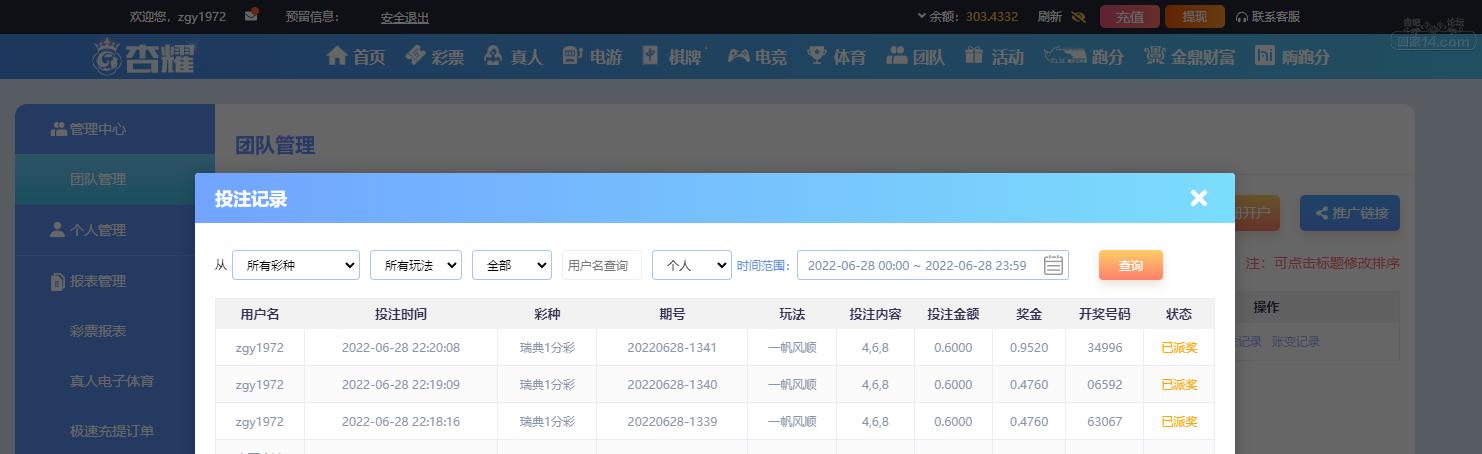Open the 跑分 menu item
The image size is (1482, 454).
coord(1084,56)
